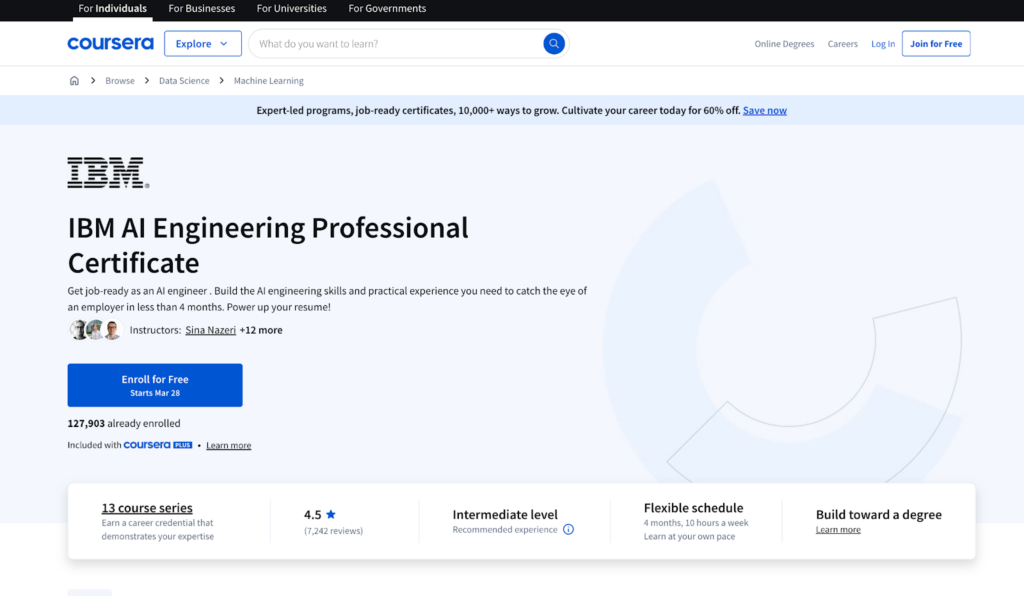
Task: Open Online Degrees link
Action: 784,44
